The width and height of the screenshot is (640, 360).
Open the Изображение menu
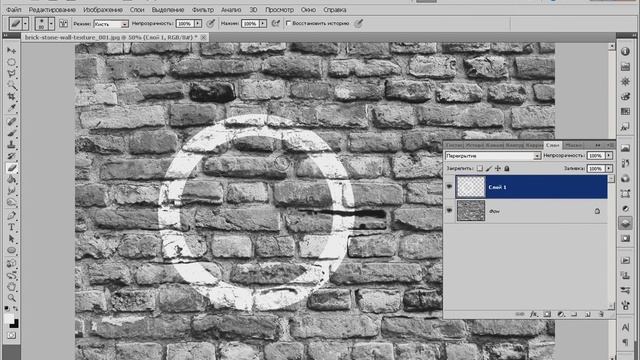[x=102, y=9]
